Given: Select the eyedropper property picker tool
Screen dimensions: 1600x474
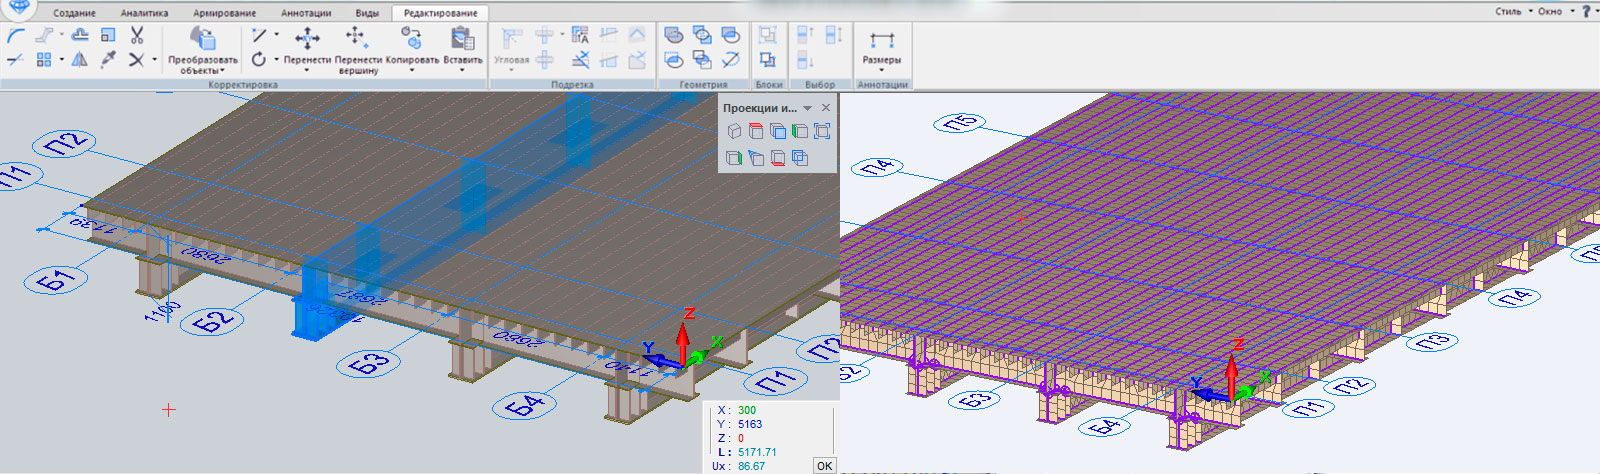Looking at the screenshot, I should [108, 60].
